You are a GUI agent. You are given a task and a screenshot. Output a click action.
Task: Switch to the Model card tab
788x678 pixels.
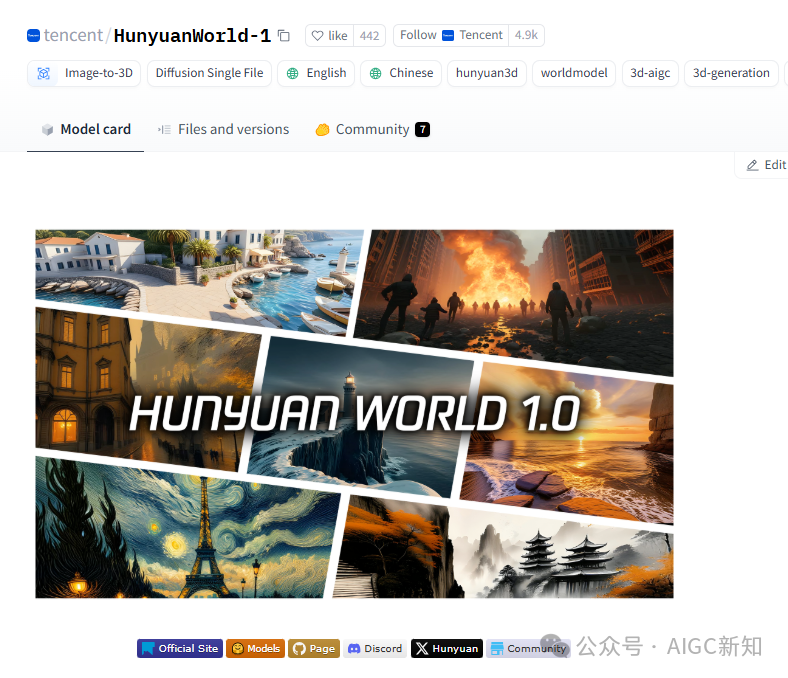(x=85, y=130)
